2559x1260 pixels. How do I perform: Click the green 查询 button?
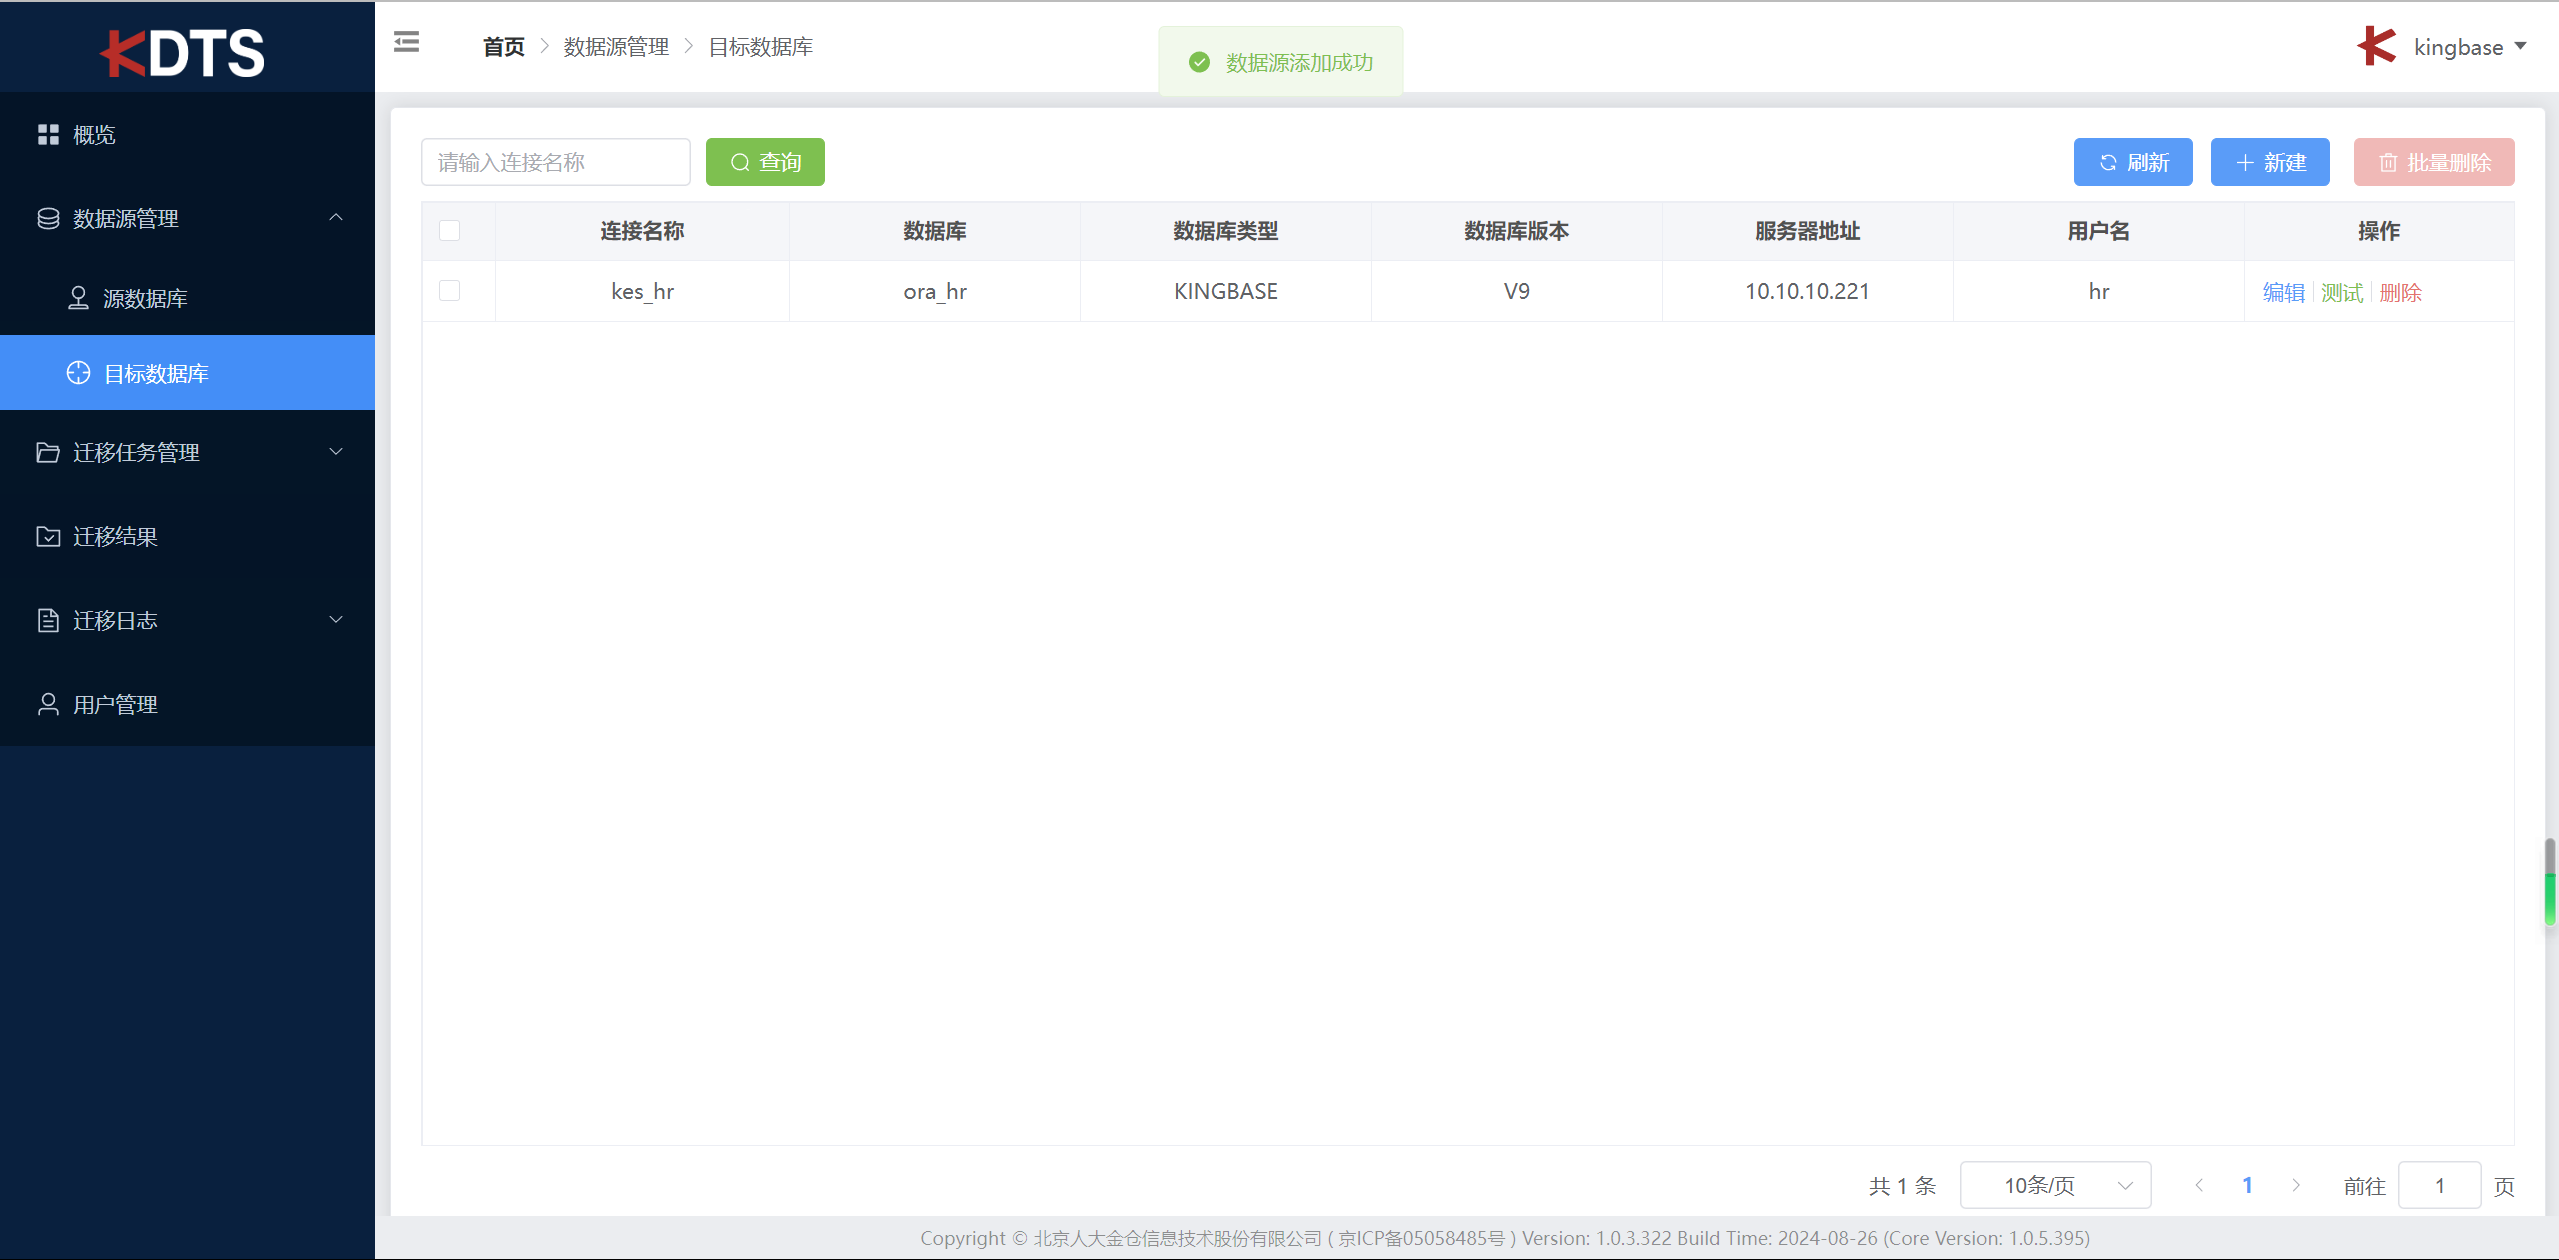point(765,162)
